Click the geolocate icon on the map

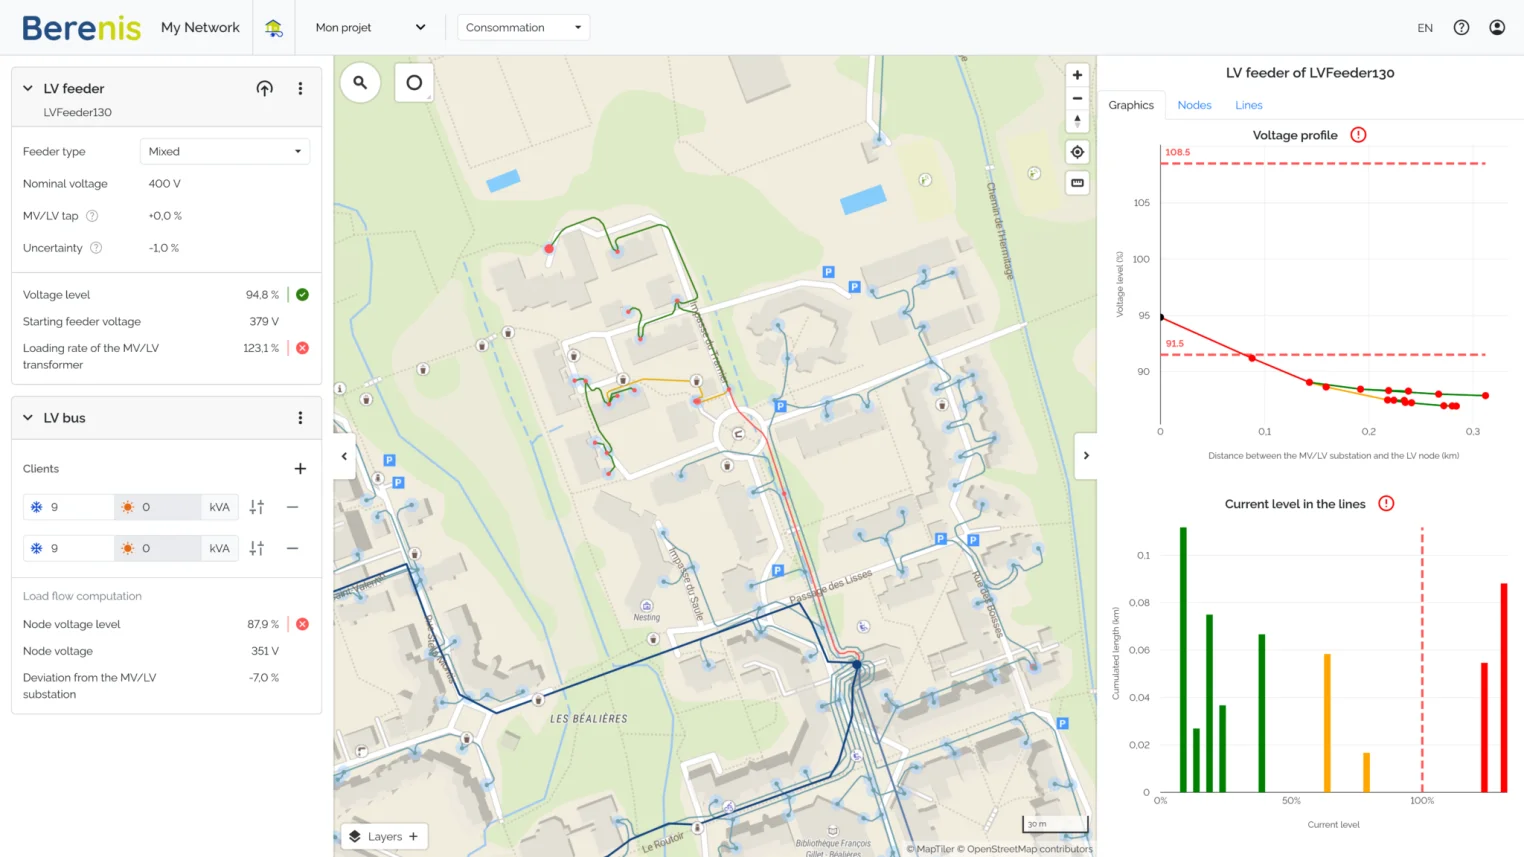(1076, 151)
